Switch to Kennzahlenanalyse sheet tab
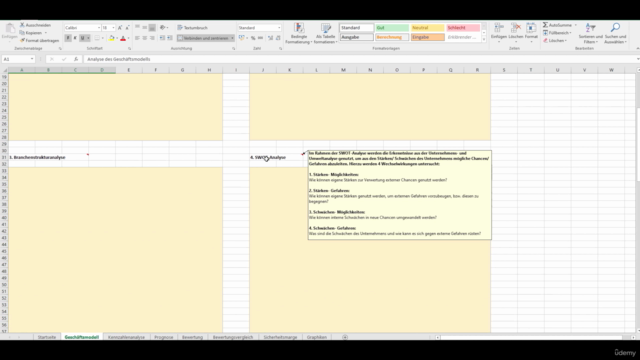 pyautogui.click(x=126, y=337)
